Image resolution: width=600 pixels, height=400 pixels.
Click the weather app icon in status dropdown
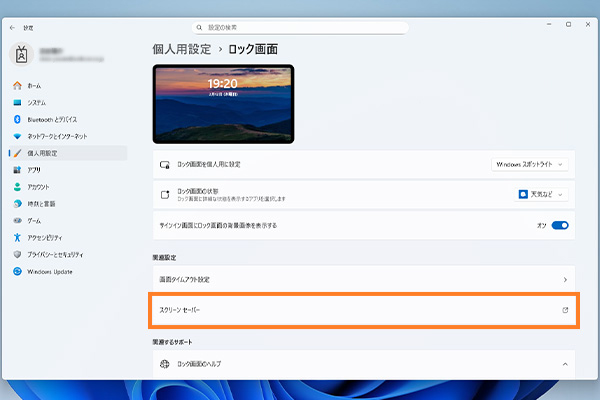pyautogui.click(x=523, y=194)
